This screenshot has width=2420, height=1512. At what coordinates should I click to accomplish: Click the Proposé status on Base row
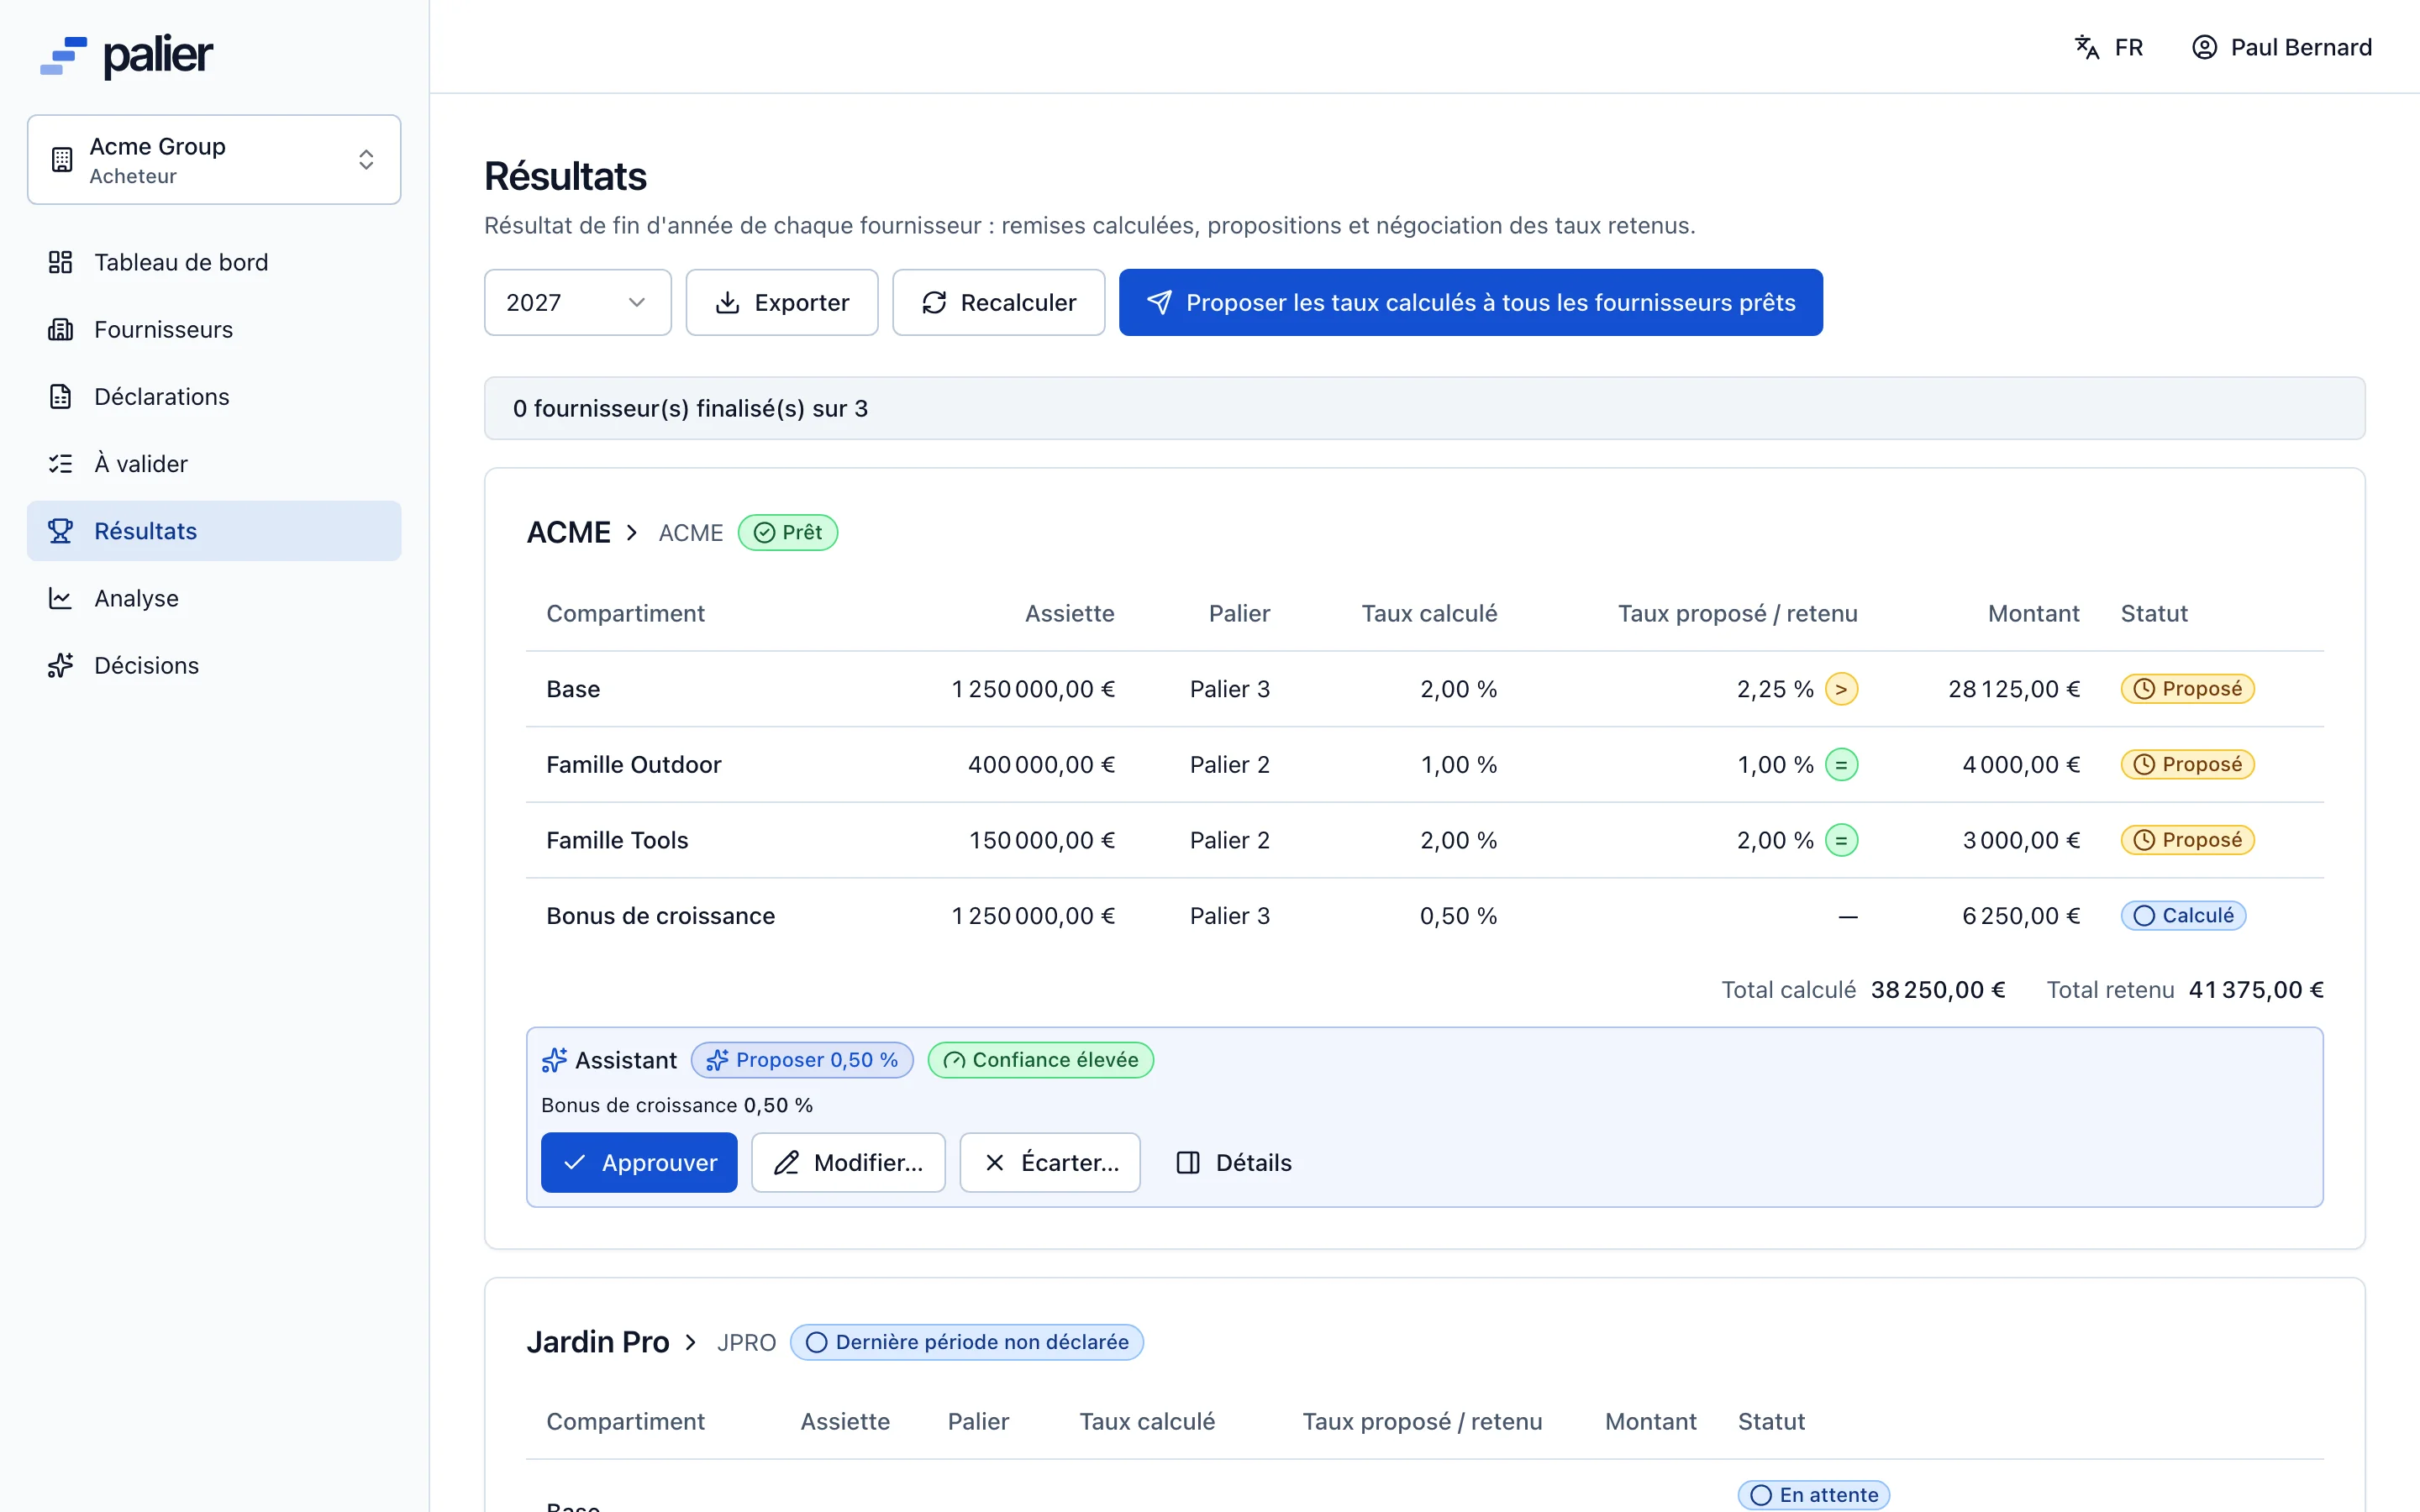[x=2187, y=689]
